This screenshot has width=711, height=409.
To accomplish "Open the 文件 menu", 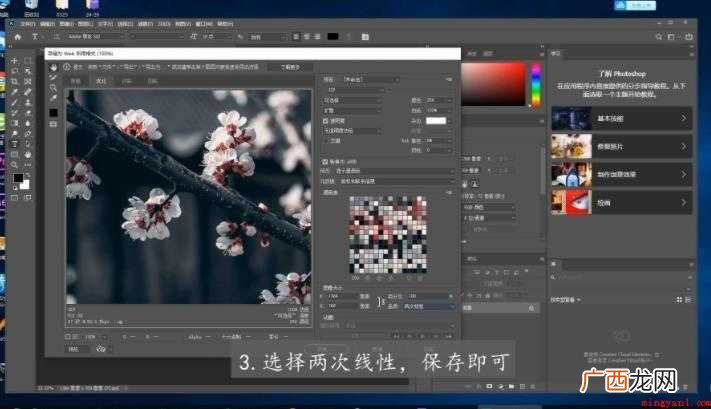I will tap(28, 24).
